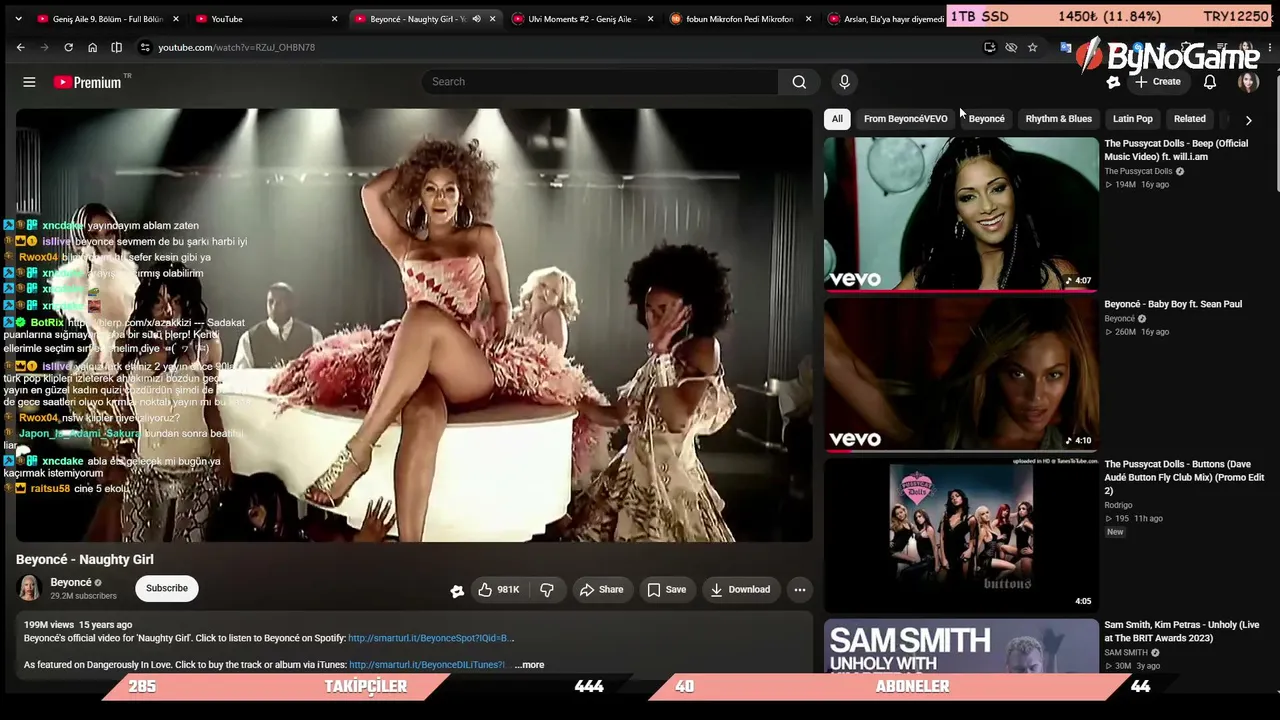Filter by From BeyoncéVEVO chip
1280x720 pixels.
pos(906,119)
